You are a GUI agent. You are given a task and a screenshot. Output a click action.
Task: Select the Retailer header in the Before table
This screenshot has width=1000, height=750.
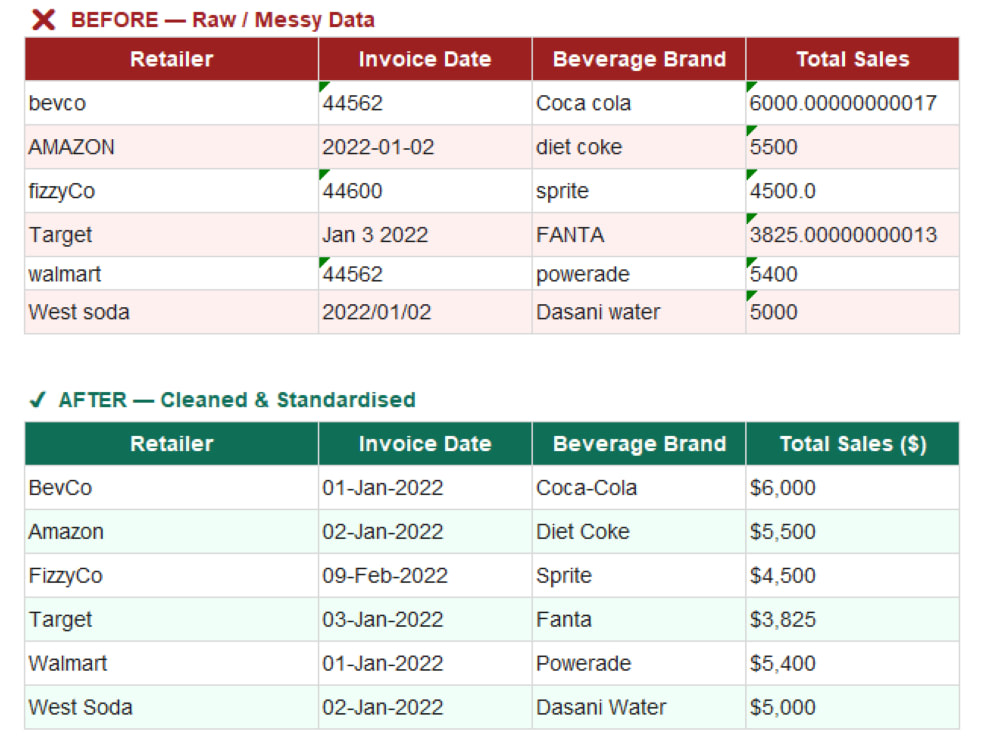point(172,59)
